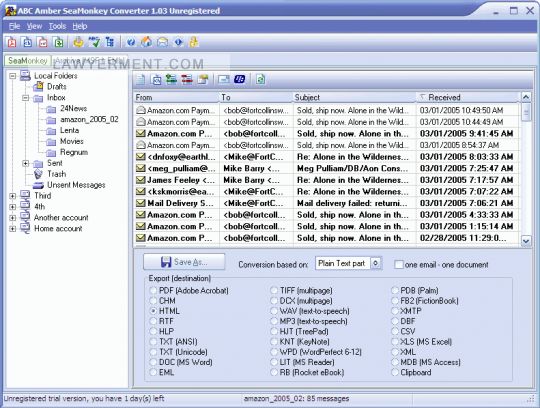Click the blue info toolbar icon
This screenshot has height=408, width=540.
(178, 42)
